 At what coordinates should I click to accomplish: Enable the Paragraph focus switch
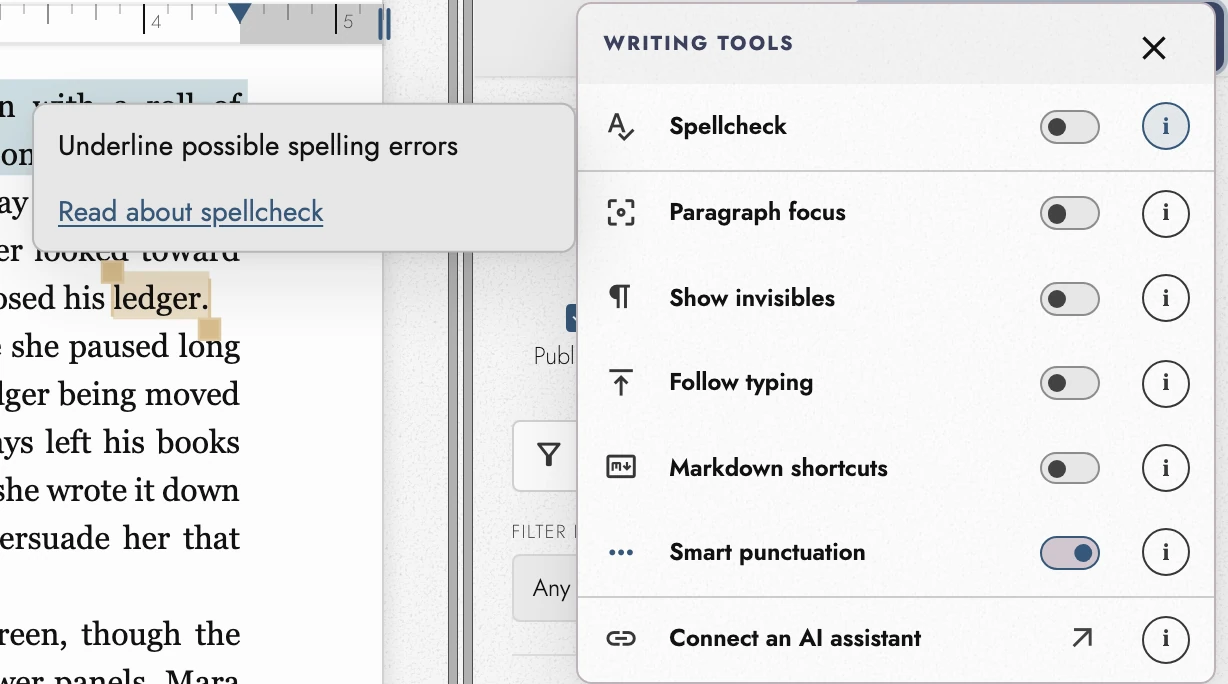click(x=1070, y=213)
